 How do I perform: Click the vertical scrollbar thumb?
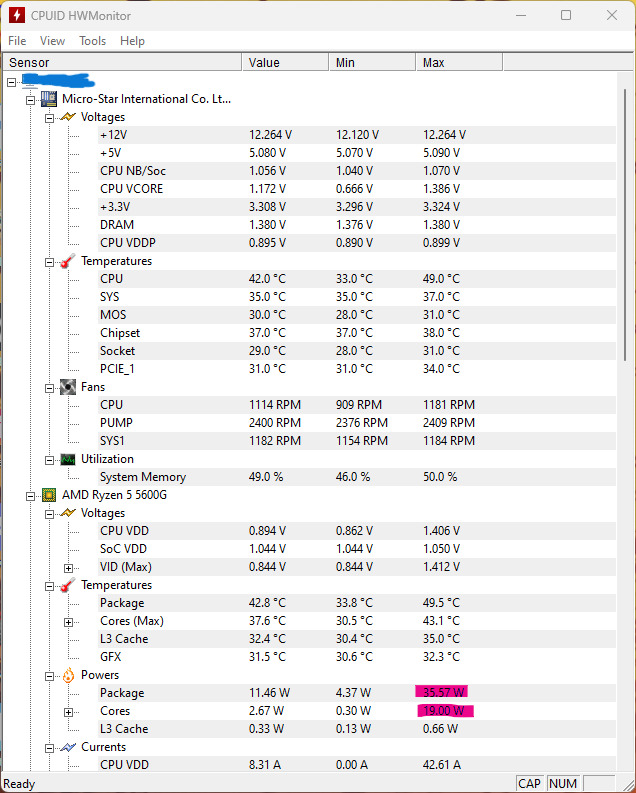click(x=625, y=225)
